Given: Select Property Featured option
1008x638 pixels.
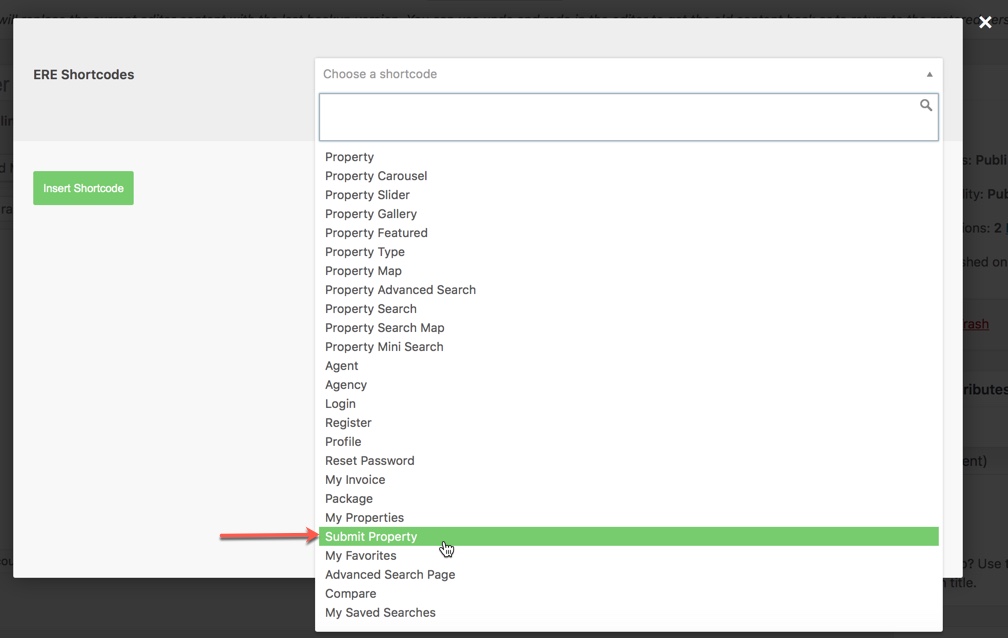Looking at the screenshot, I should [629, 233].
